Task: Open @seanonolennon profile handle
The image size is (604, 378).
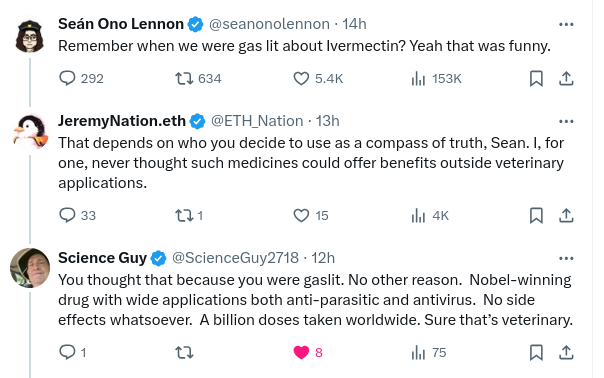Action: (269, 24)
